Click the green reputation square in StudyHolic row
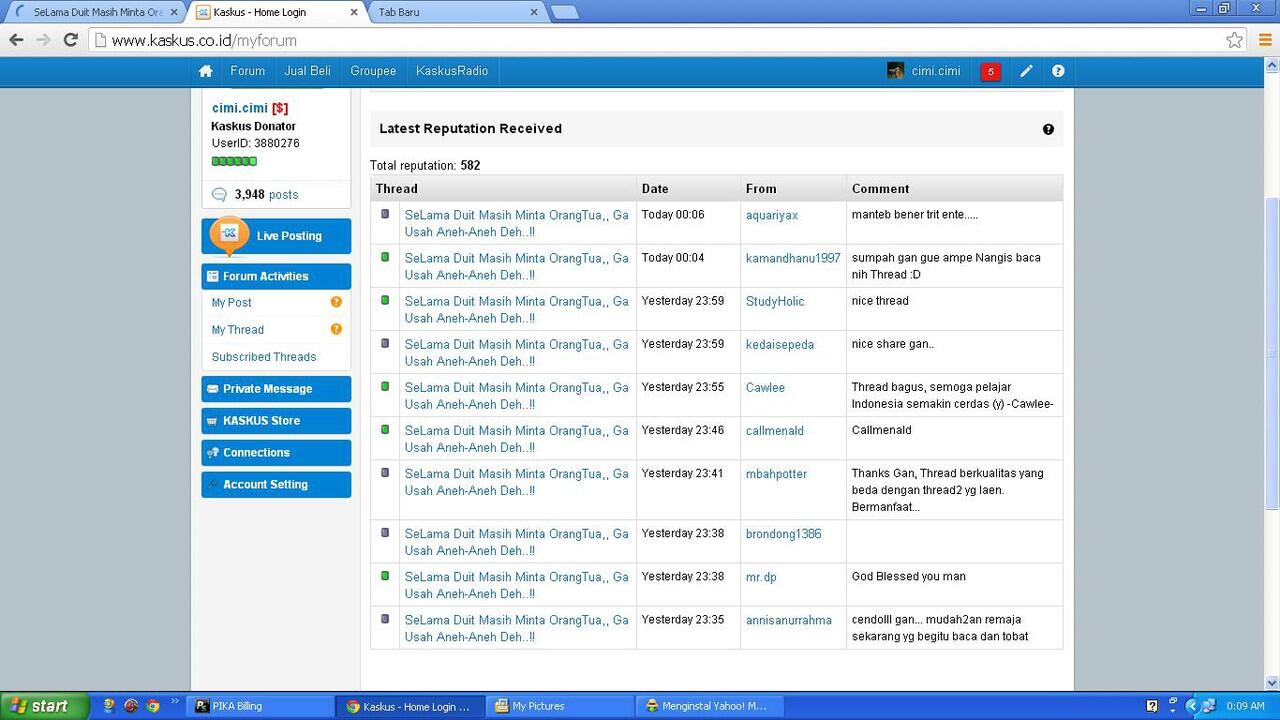The height and width of the screenshot is (720, 1280). (385, 300)
